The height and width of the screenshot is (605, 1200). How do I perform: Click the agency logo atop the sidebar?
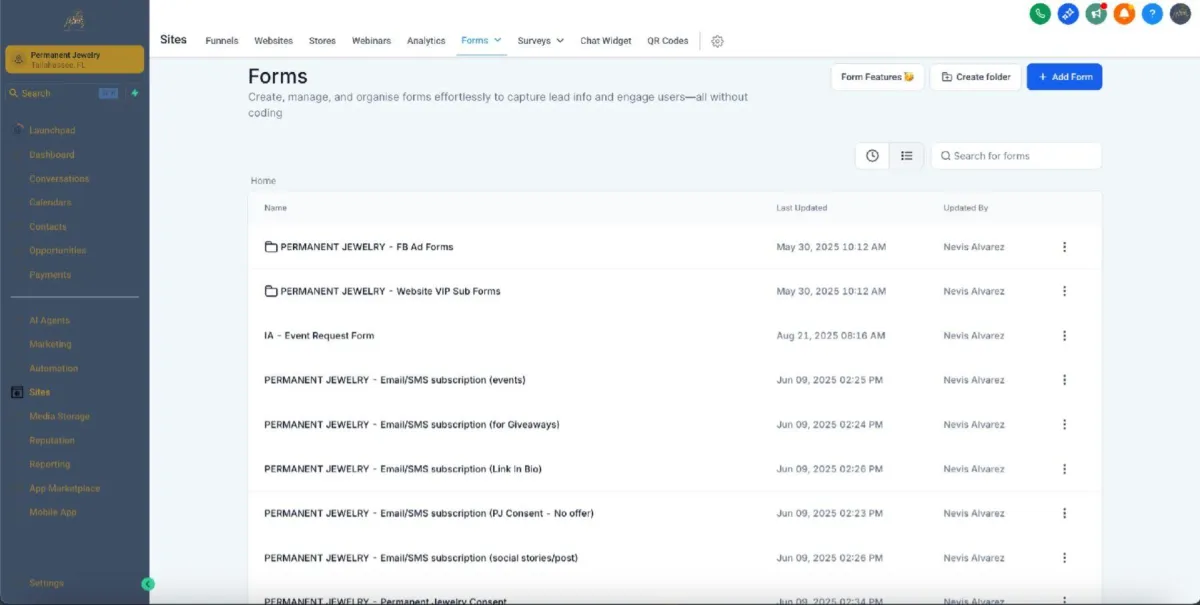click(74, 21)
